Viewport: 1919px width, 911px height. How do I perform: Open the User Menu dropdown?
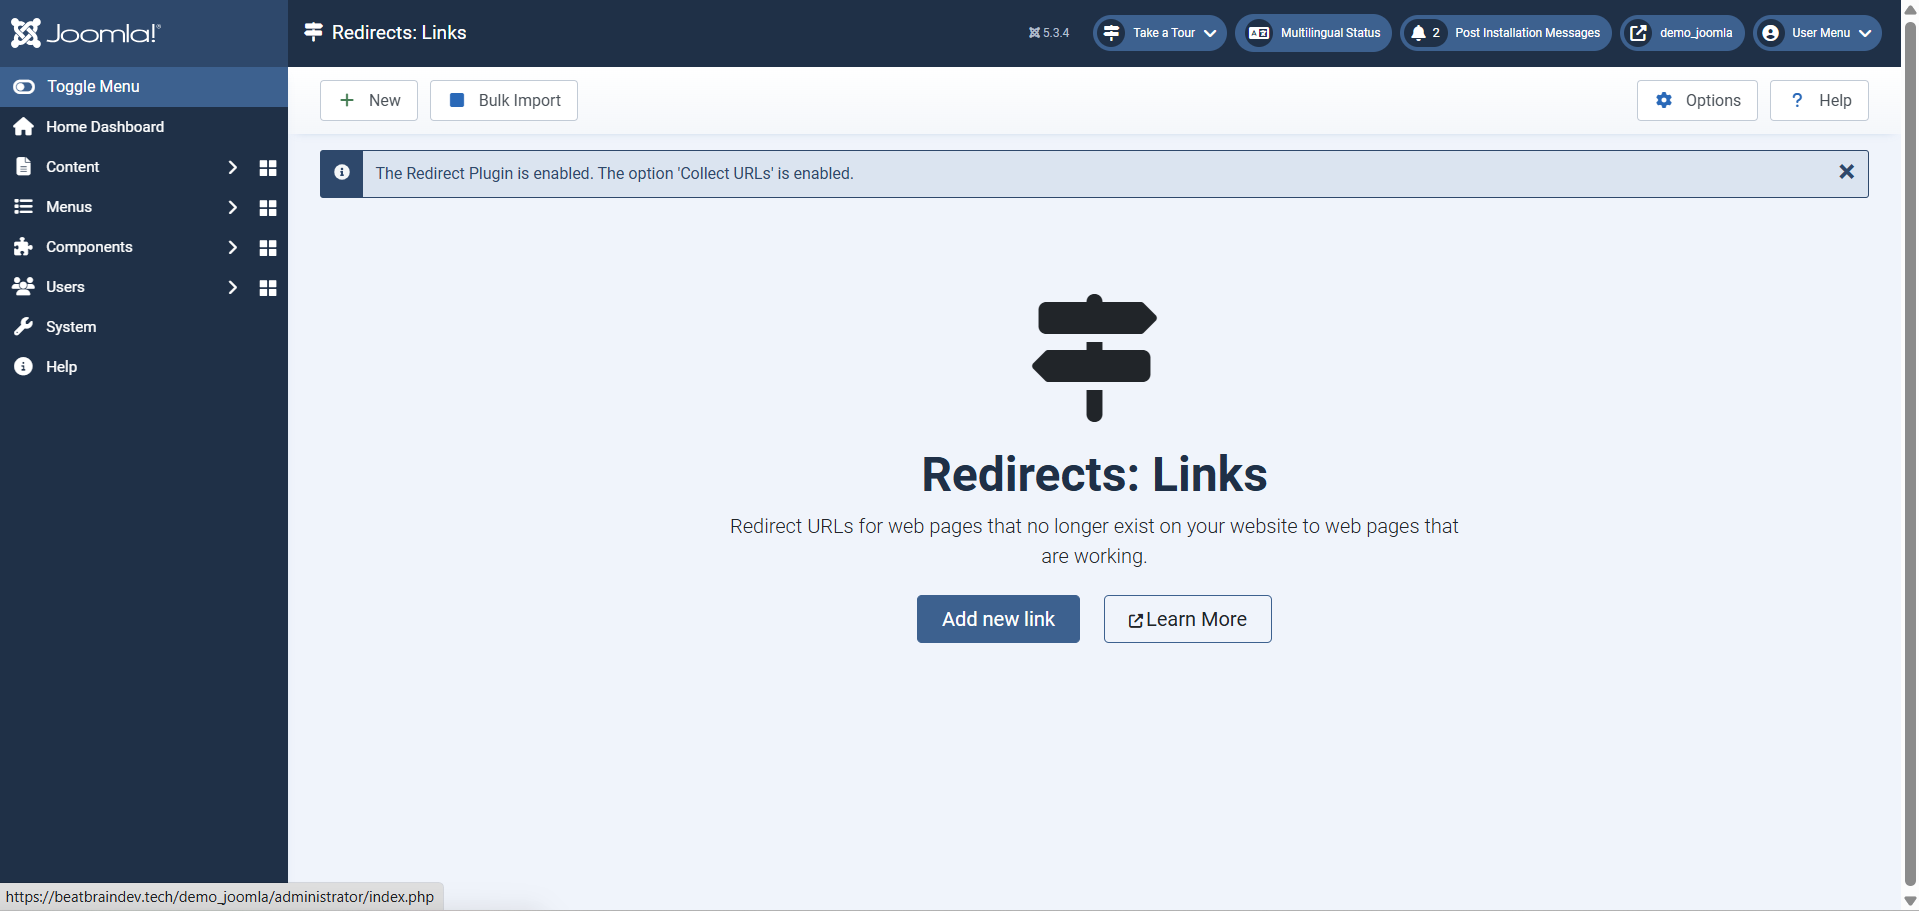click(x=1817, y=33)
